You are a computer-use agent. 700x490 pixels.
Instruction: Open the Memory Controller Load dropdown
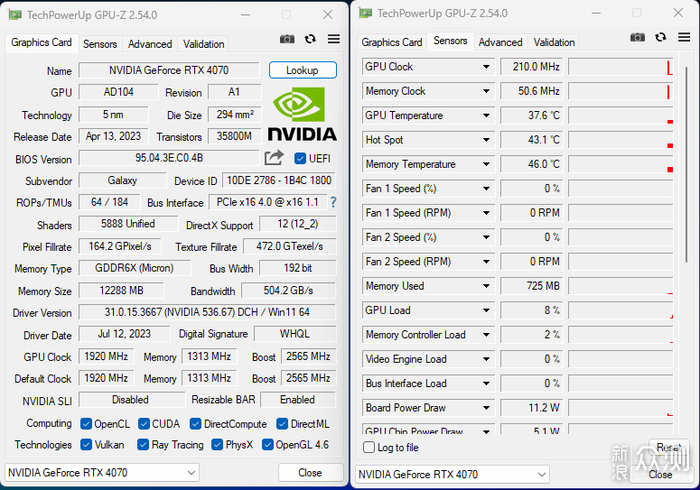click(486, 335)
